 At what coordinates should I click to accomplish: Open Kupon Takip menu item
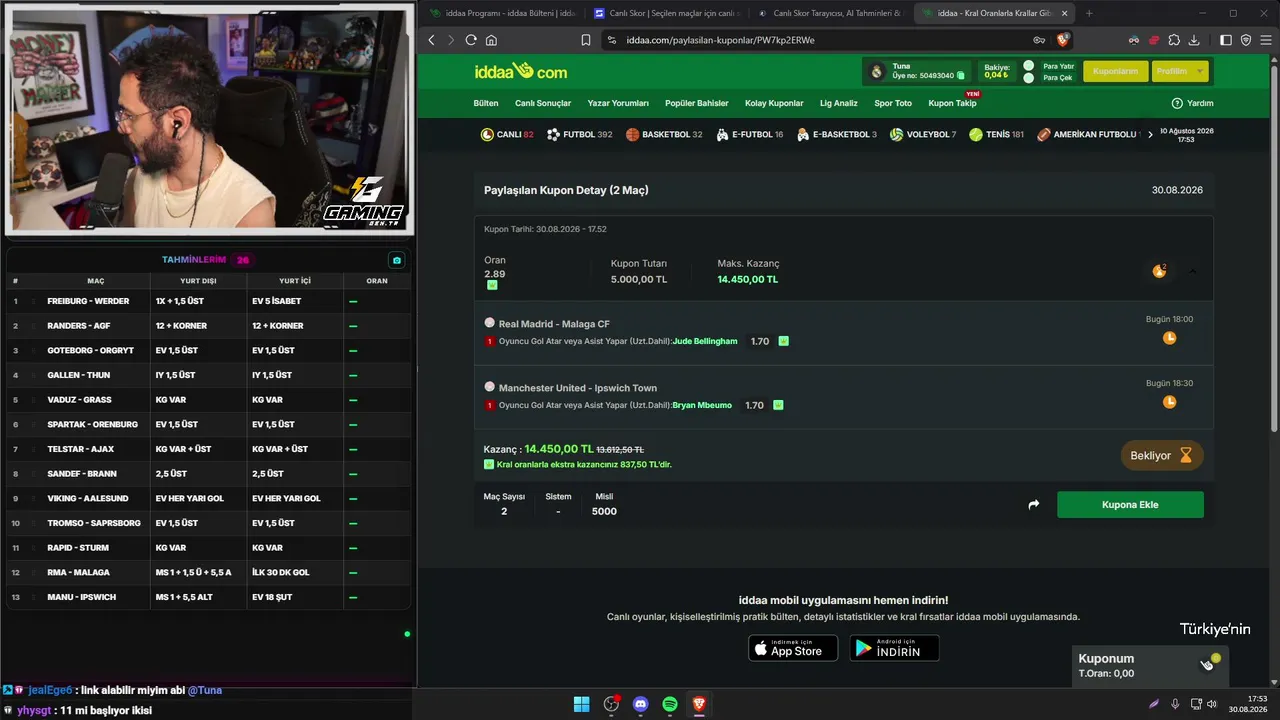[x=952, y=103]
